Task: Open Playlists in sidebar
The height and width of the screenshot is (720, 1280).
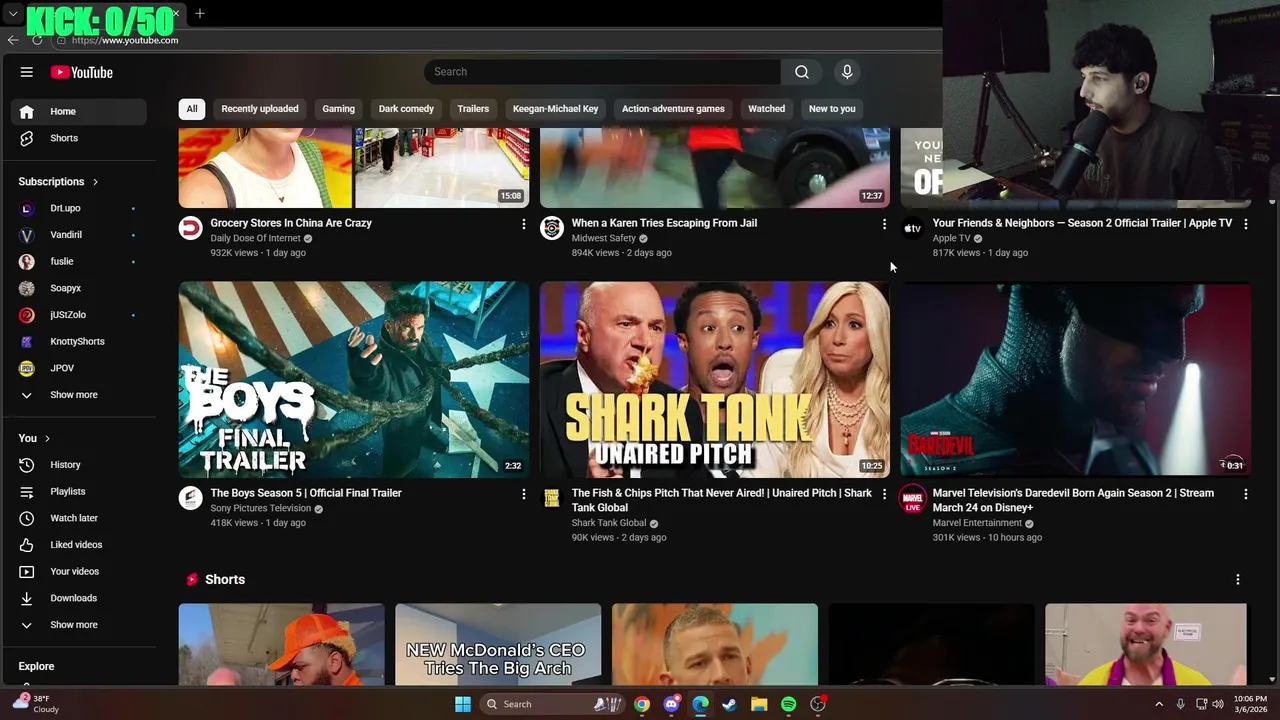Action: (x=80, y=492)
